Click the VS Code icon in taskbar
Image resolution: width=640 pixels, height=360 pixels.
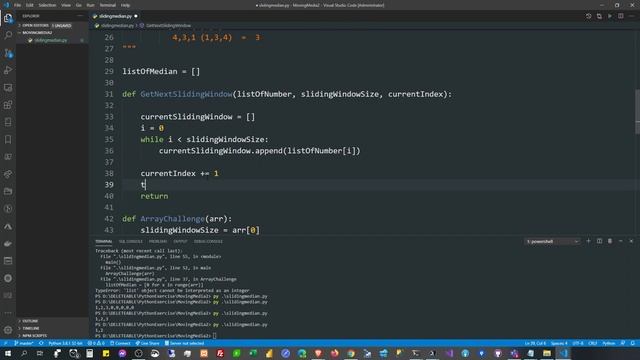click(x=563, y=353)
